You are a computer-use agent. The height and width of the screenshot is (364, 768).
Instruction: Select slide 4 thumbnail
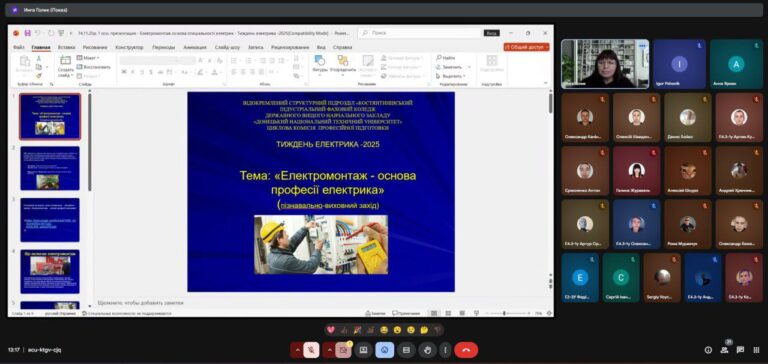pyautogui.click(x=50, y=271)
